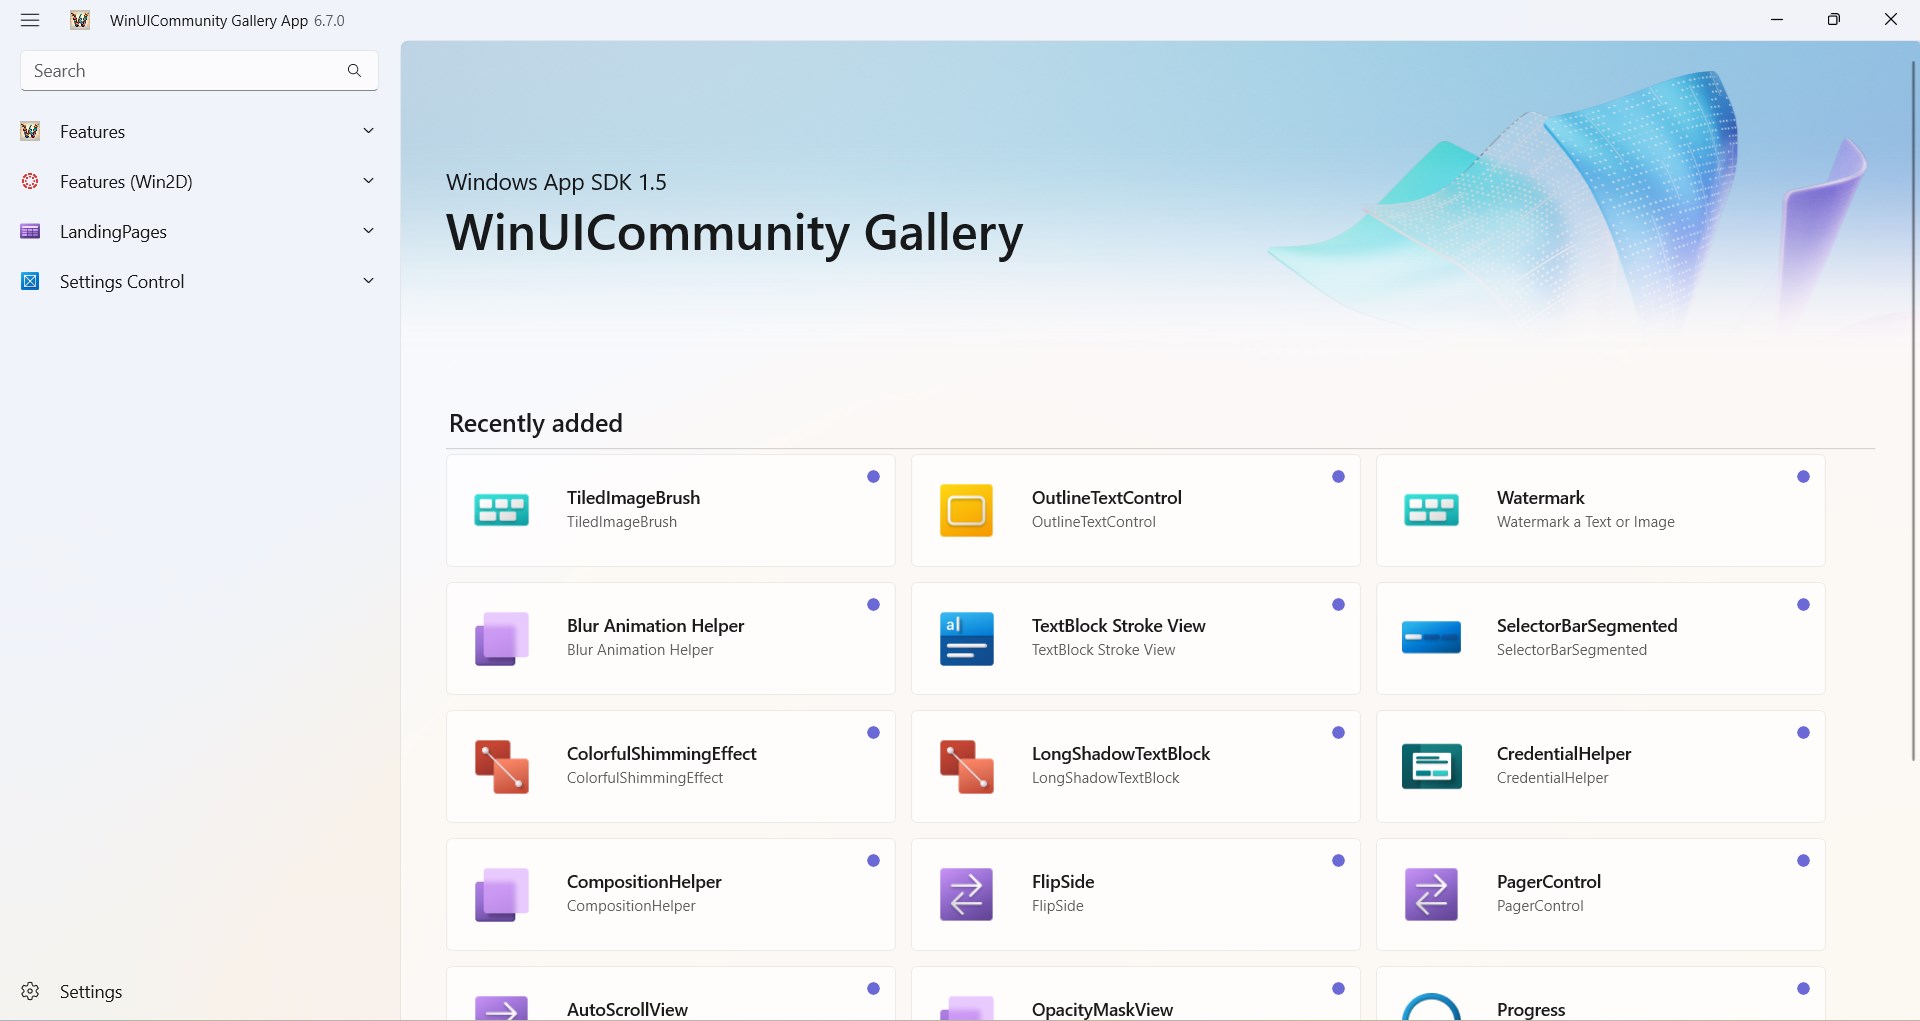The width and height of the screenshot is (1920, 1021).
Task: Click the Settings Control blue icon
Action: (30, 281)
